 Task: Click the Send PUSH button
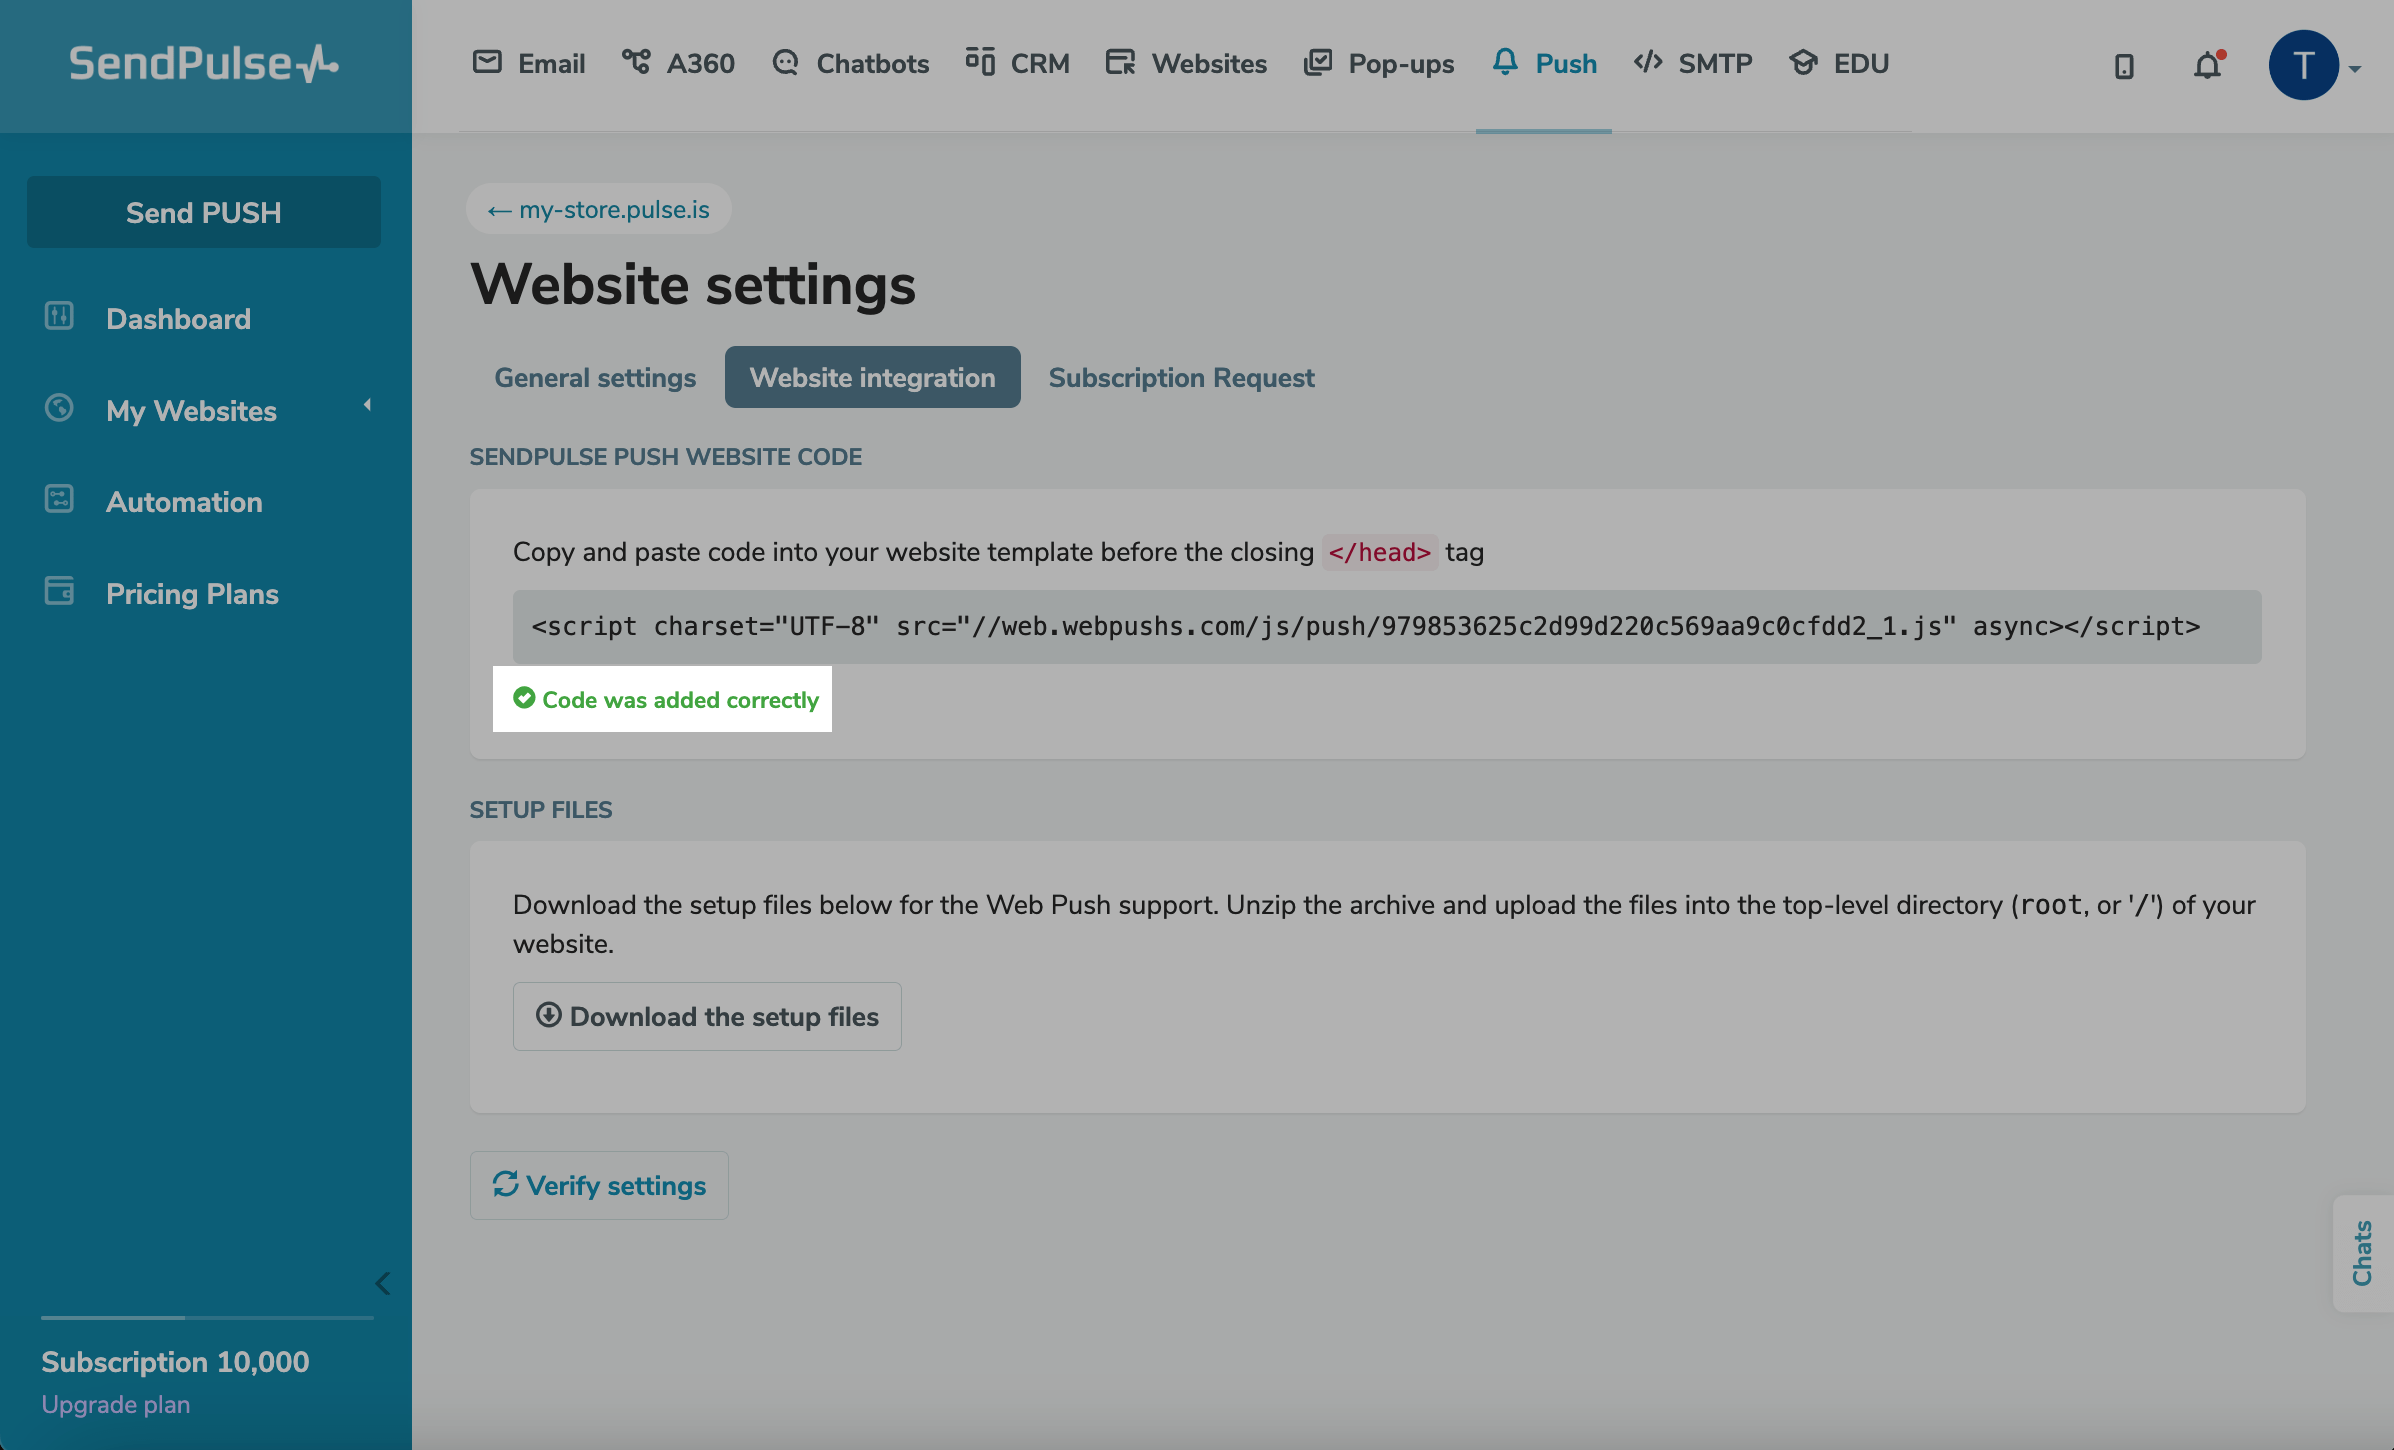click(x=203, y=212)
